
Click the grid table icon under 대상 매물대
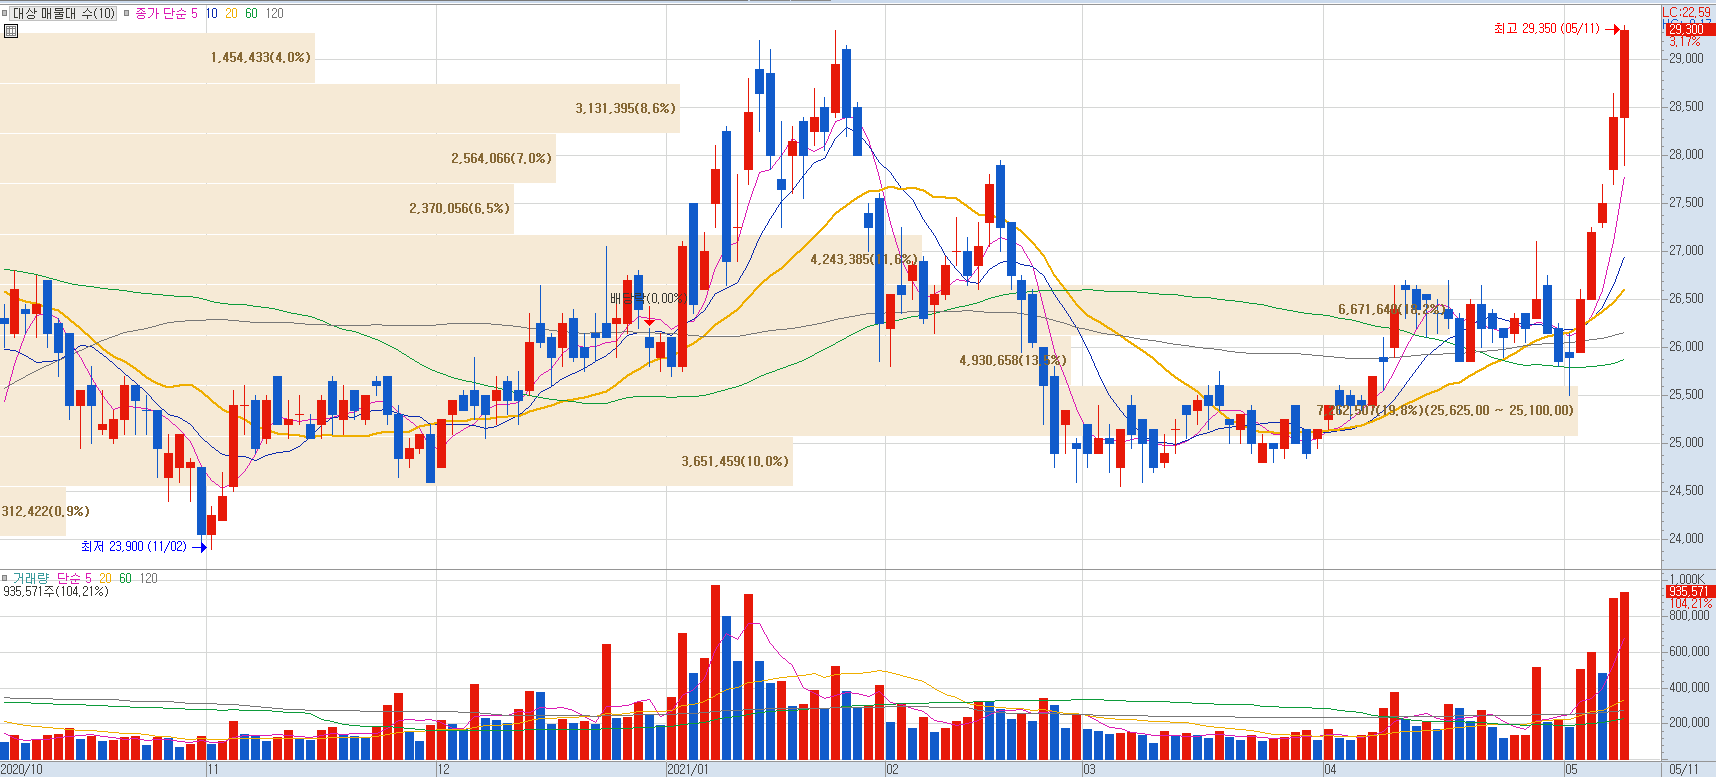tap(11, 31)
